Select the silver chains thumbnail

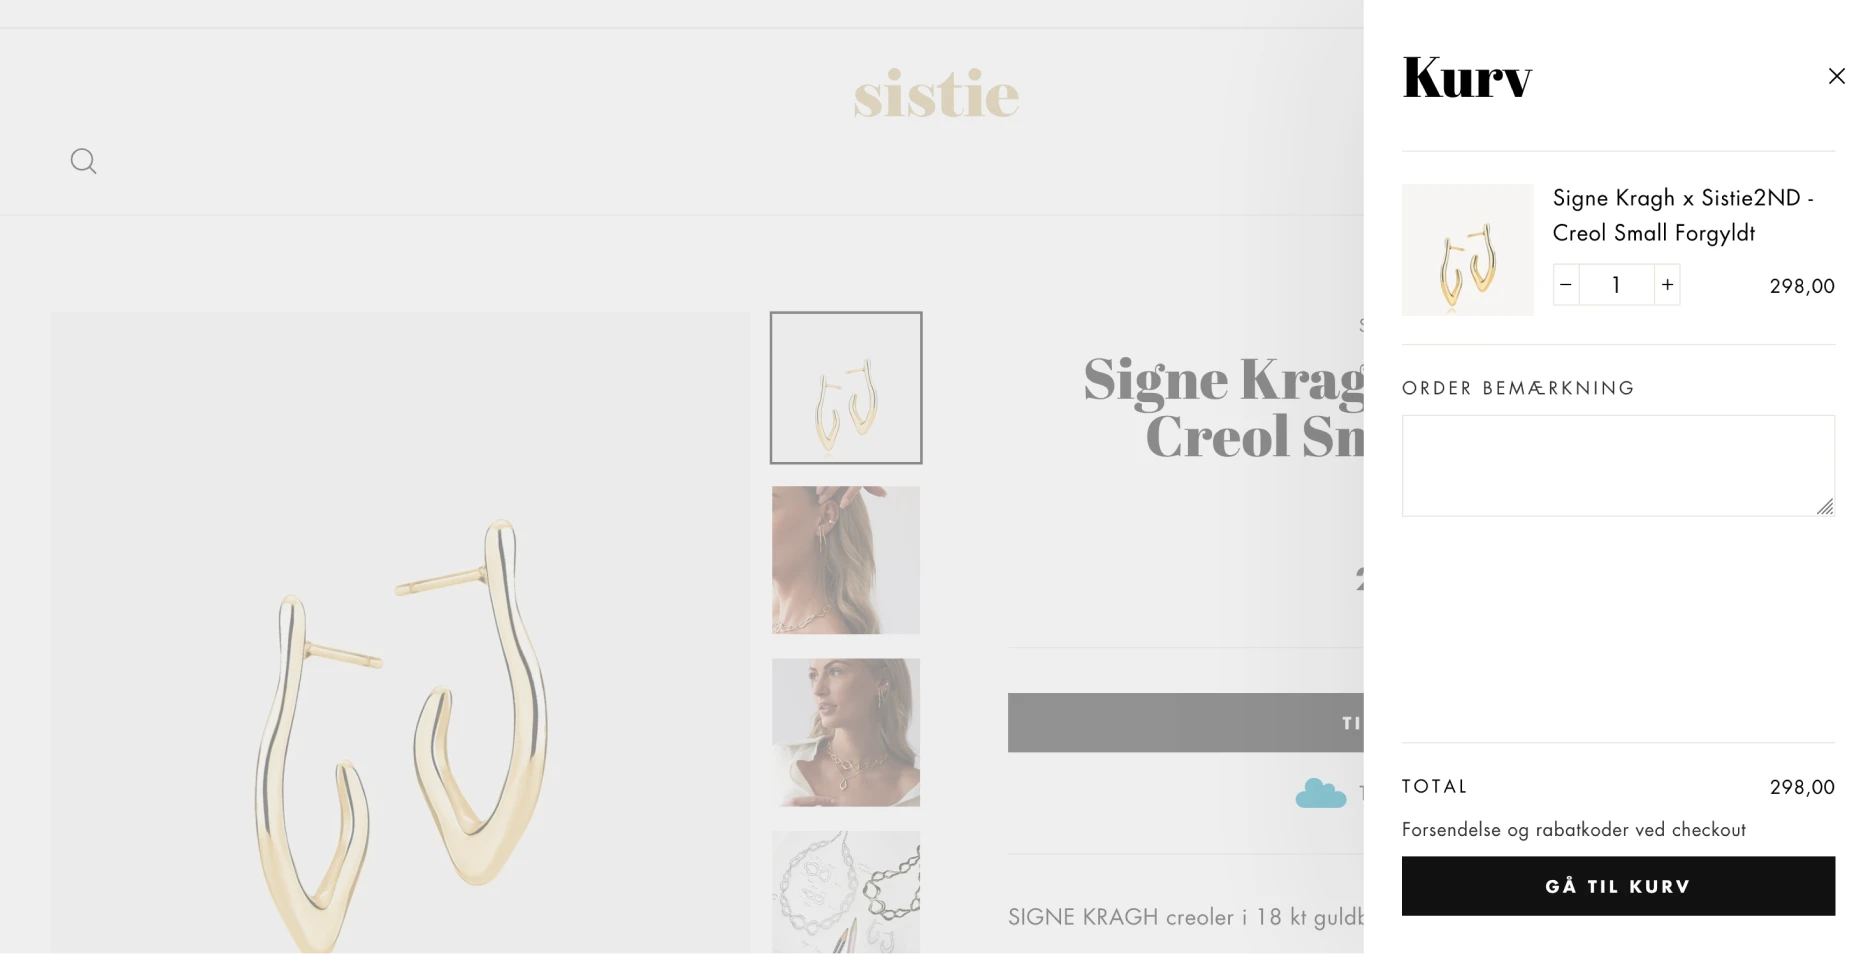[846, 892]
